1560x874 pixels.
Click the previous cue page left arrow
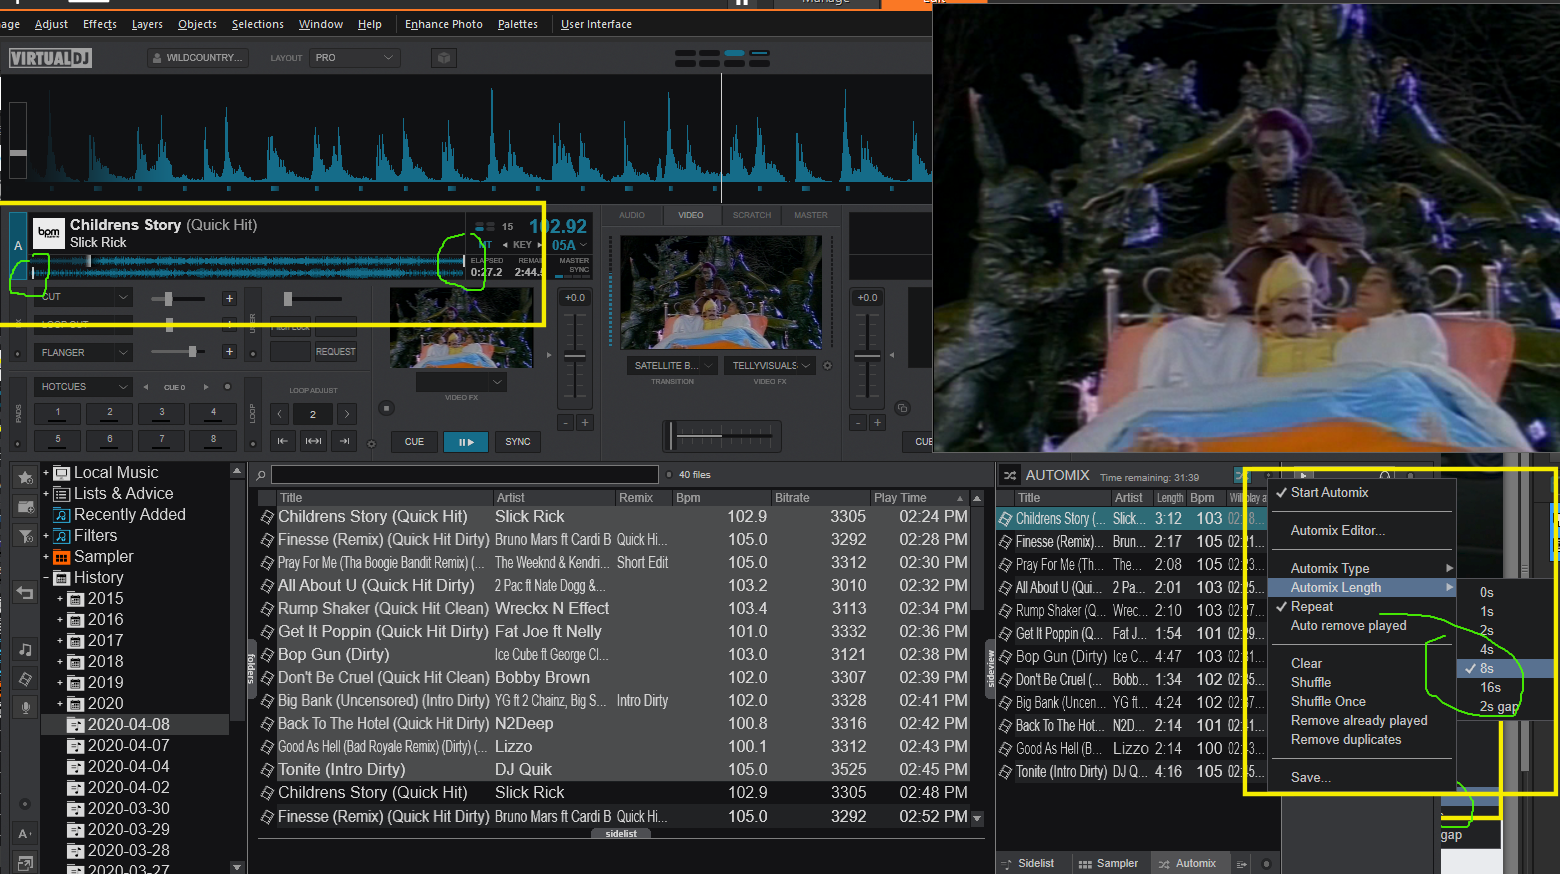click(x=146, y=387)
